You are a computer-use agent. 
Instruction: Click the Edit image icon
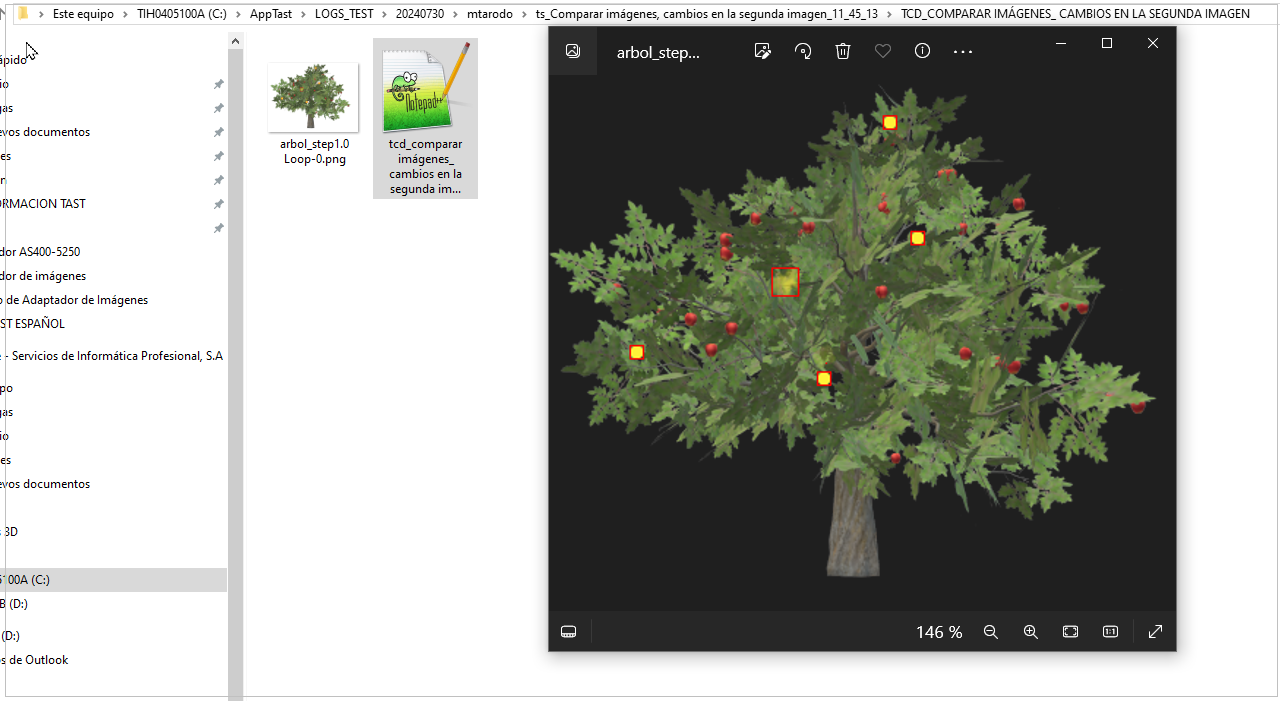[763, 51]
